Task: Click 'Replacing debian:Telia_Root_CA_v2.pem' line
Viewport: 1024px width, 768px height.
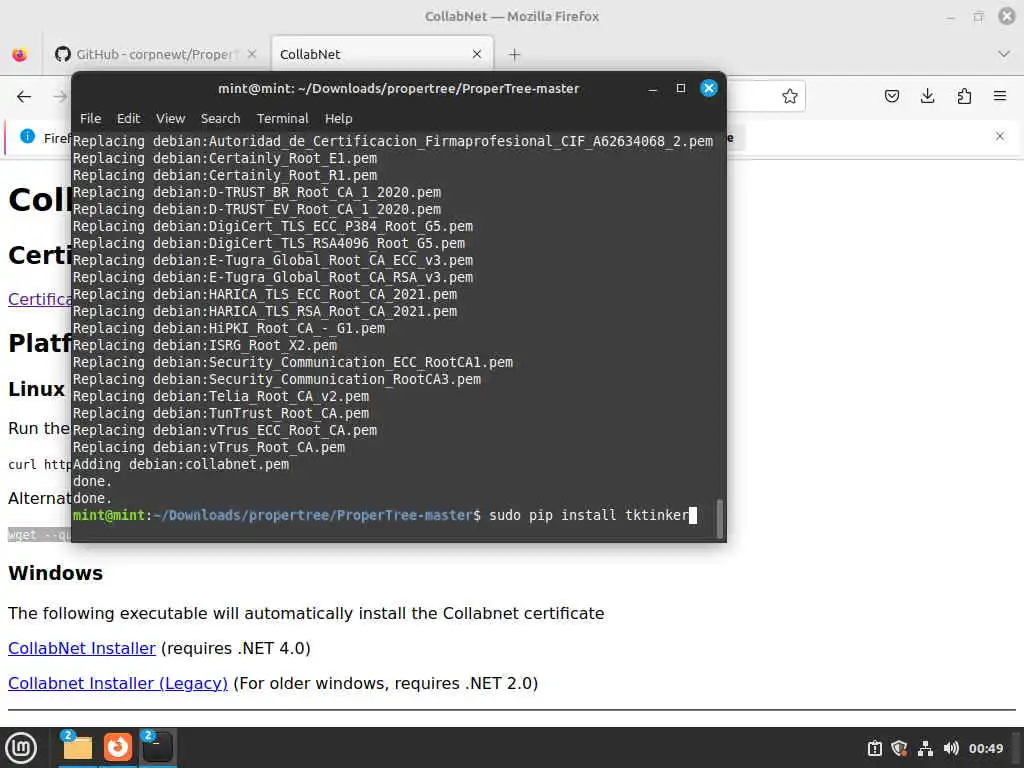Action: pos(221,396)
